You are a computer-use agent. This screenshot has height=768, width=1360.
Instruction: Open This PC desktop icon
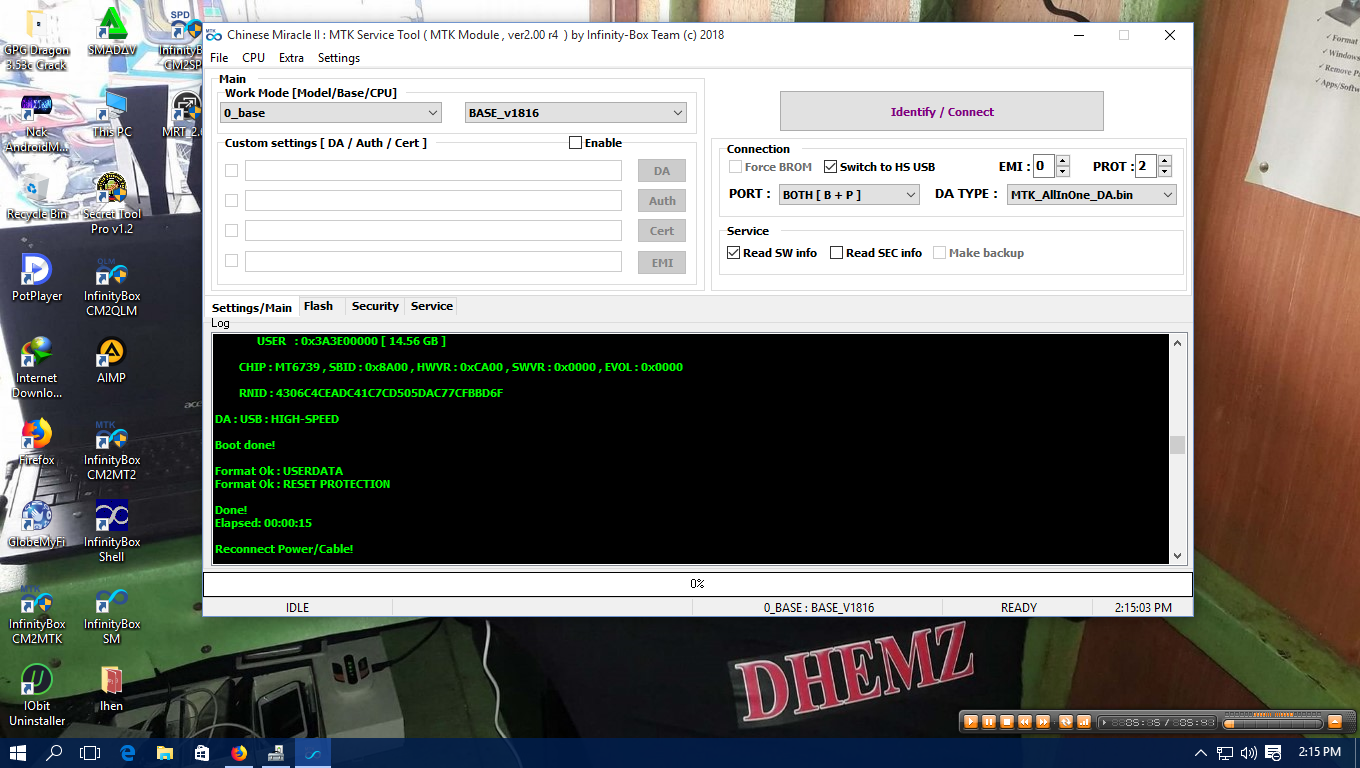(x=111, y=115)
